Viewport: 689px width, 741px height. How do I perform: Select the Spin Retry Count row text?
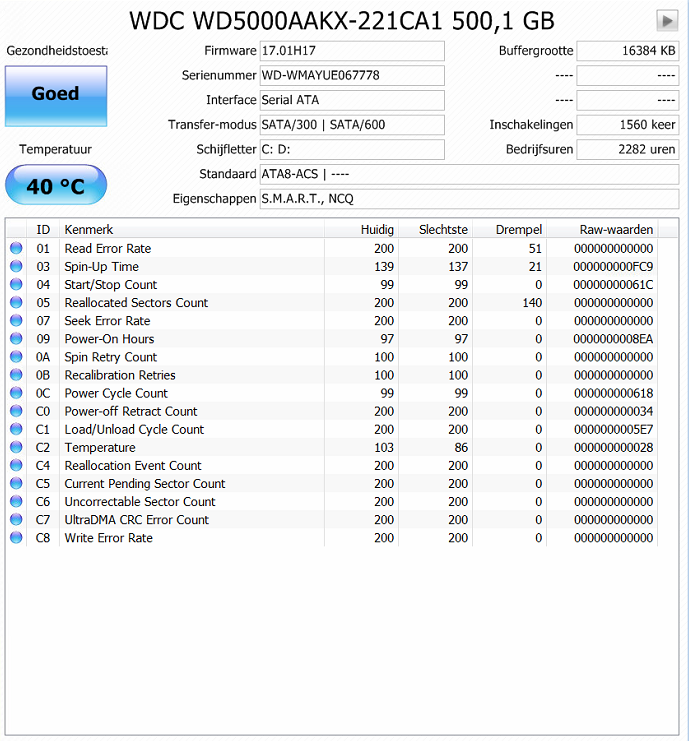click(111, 357)
